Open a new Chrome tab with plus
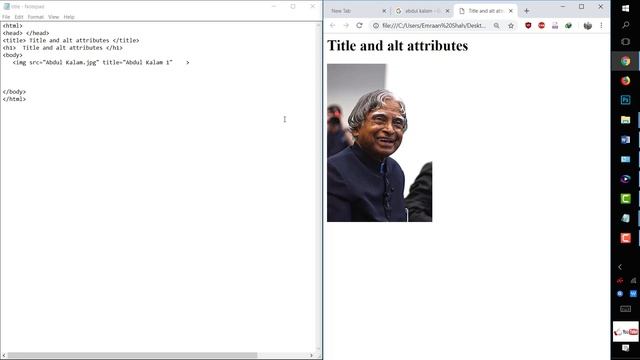Screen dimensions: 640x360 [527, 11]
